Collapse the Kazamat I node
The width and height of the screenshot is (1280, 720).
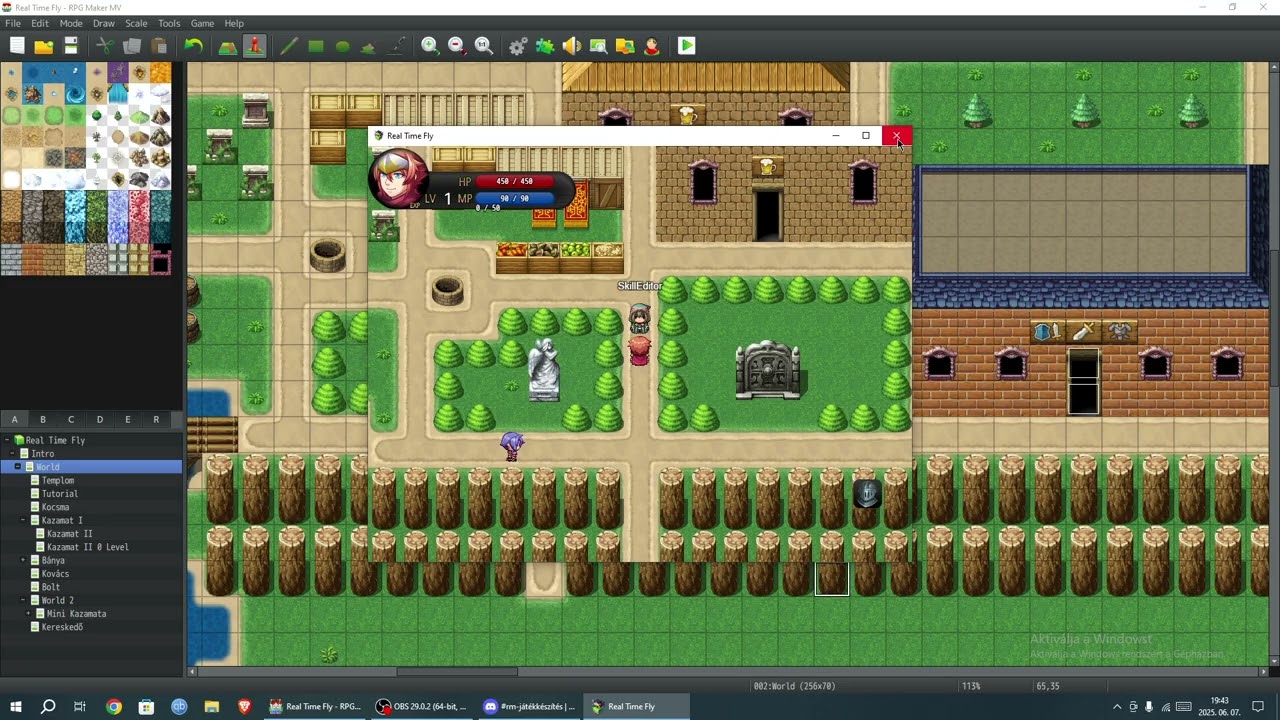point(23,521)
